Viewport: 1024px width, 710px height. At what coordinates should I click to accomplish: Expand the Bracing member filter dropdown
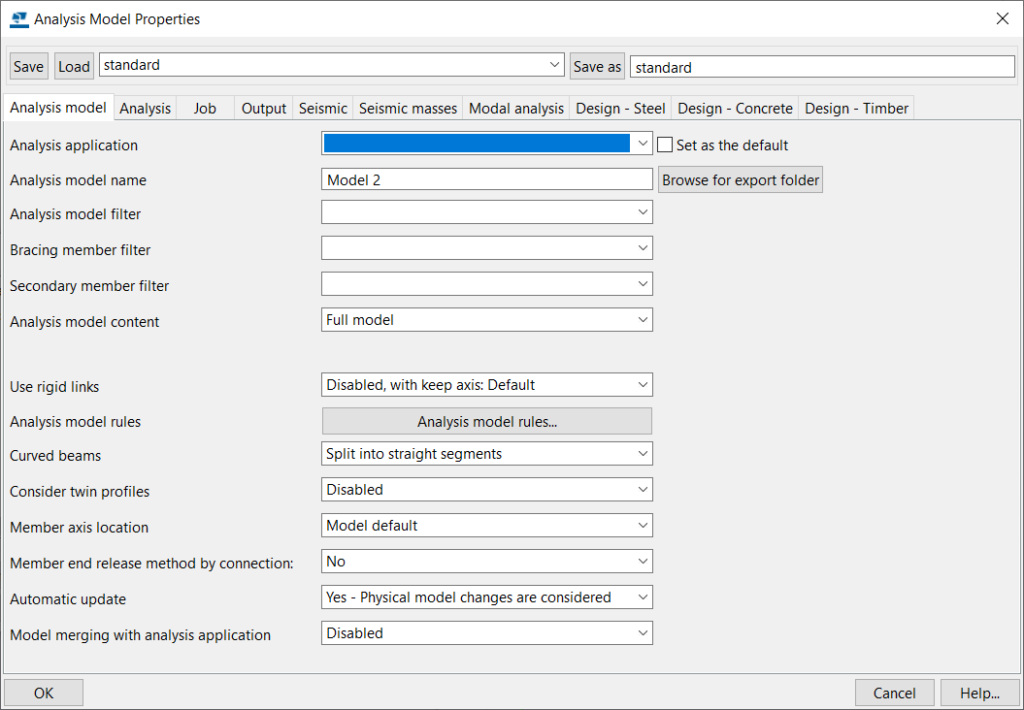(x=643, y=247)
